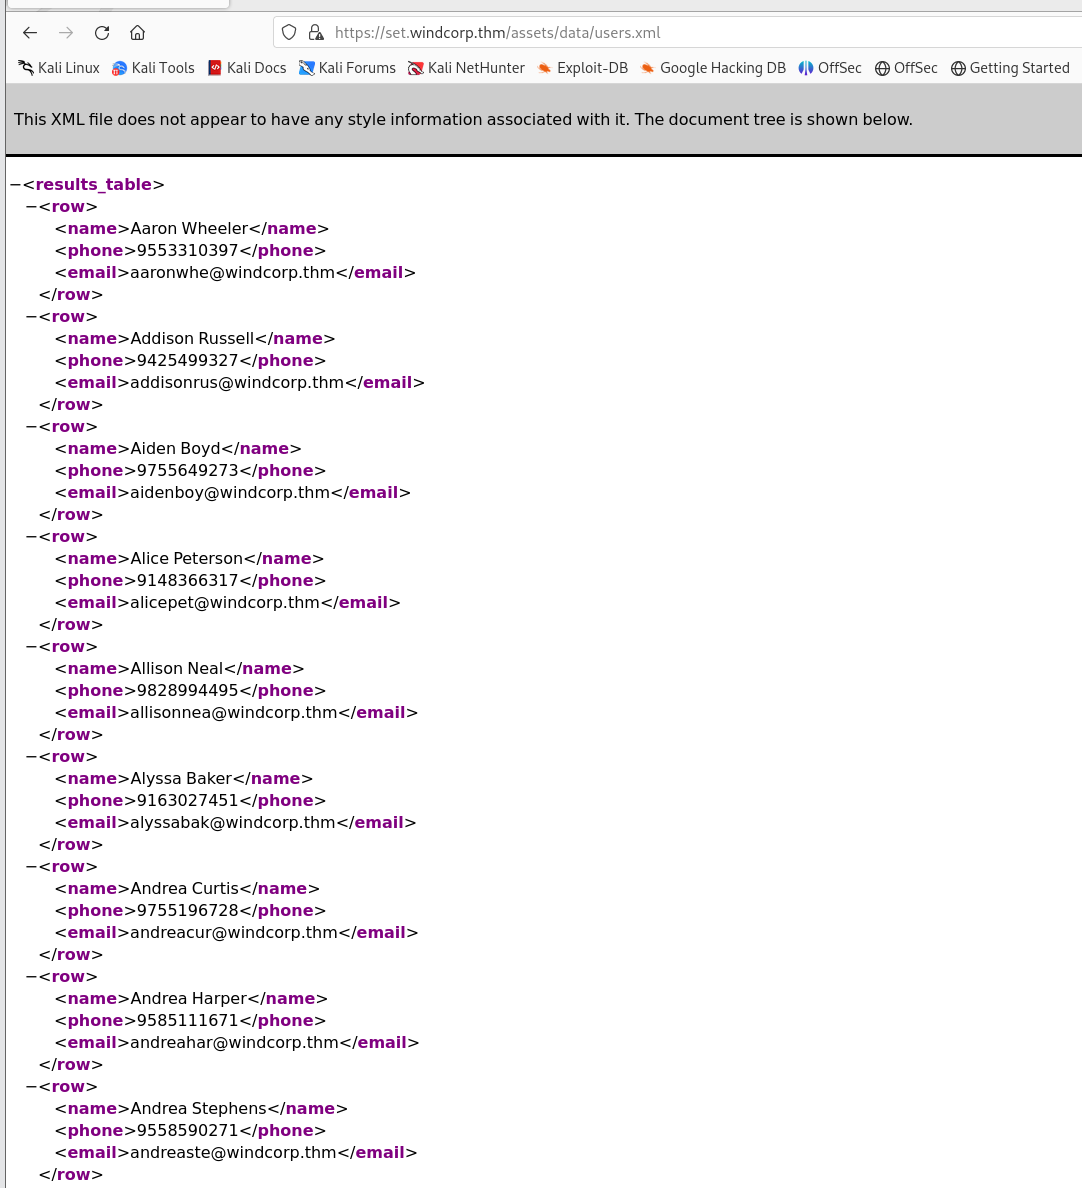Open the shield tracking protection icon
This screenshot has height=1188, width=1082.
tap(289, 33)
